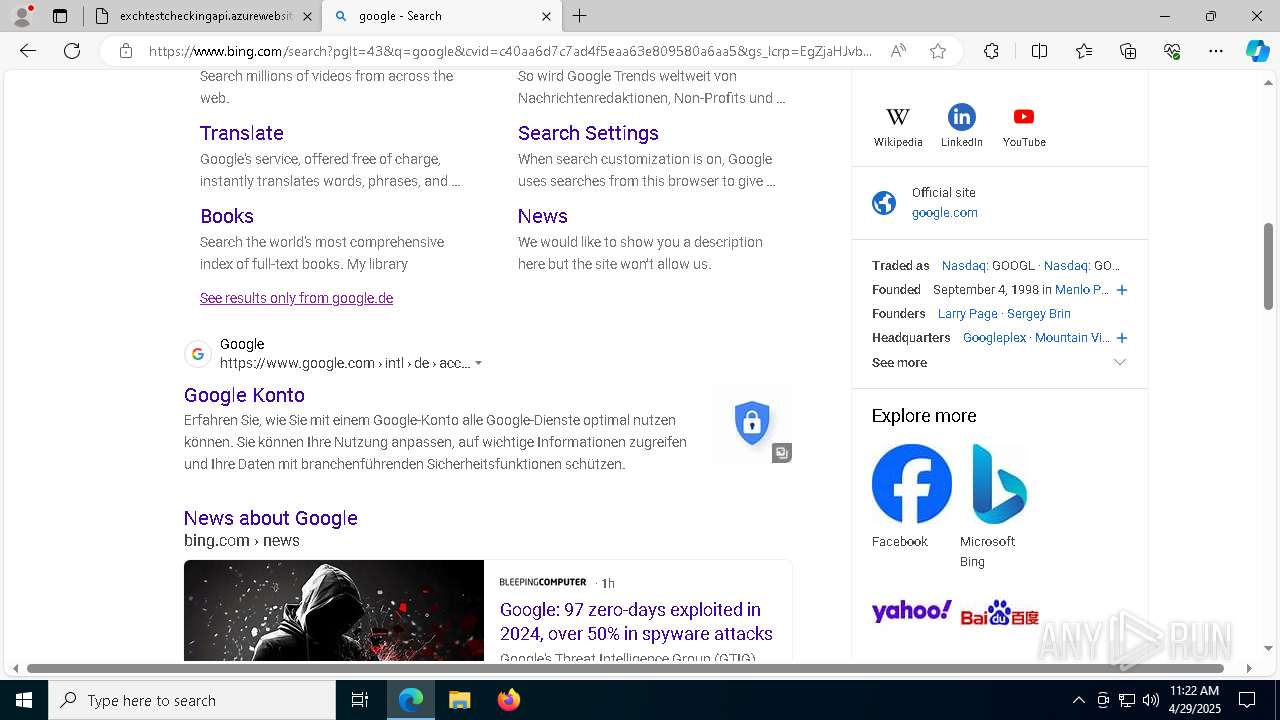Image resolution: width=1280 pixels, height=720 pixels.
Task: Open Task View on taskbar
Action: (360, 700)
